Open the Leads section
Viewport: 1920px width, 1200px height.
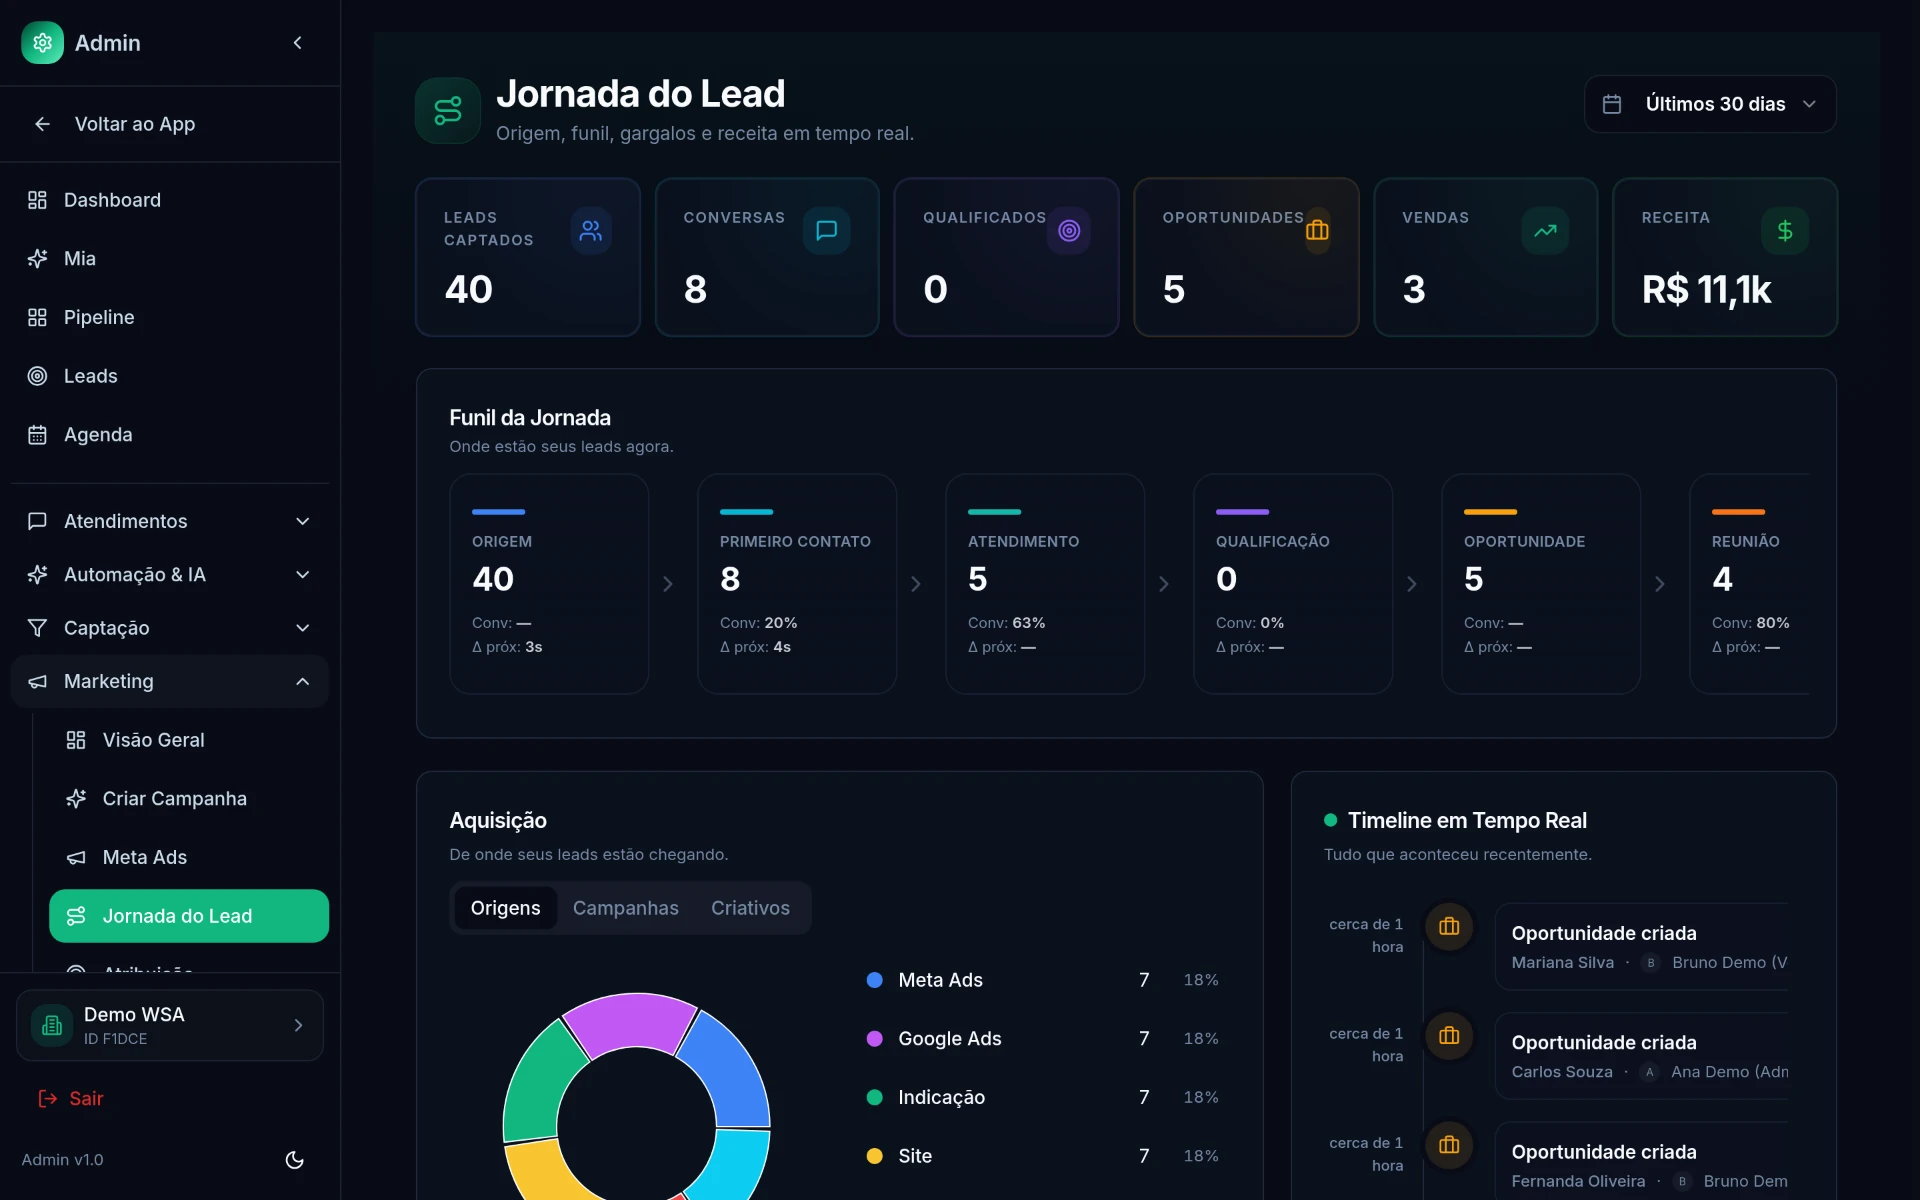[x=170, y=376]
